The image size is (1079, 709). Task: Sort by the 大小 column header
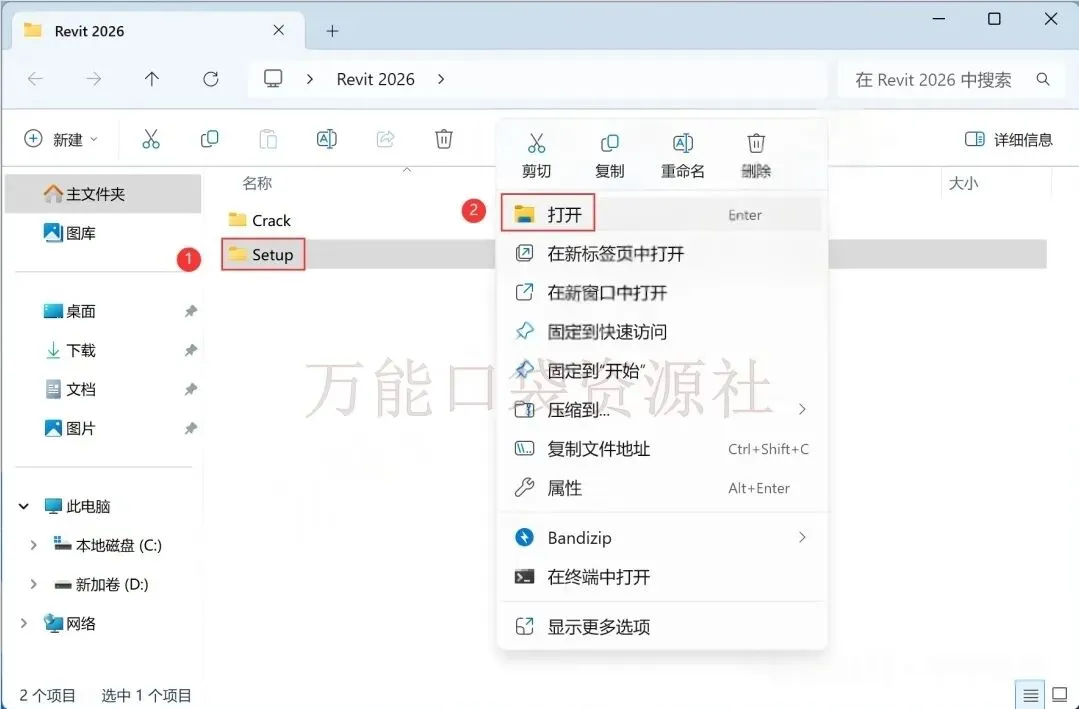[963, 183]
